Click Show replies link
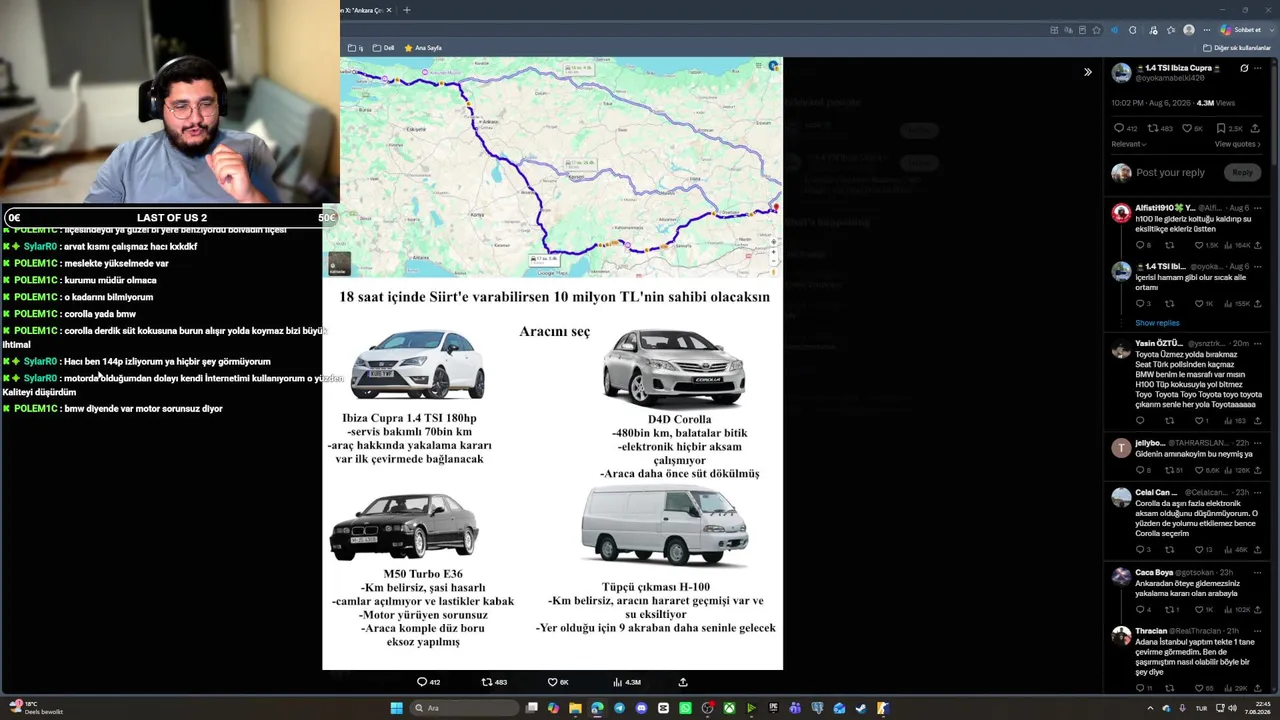Viewport: 1280px width, 720px height. [x=1157, y=323]
